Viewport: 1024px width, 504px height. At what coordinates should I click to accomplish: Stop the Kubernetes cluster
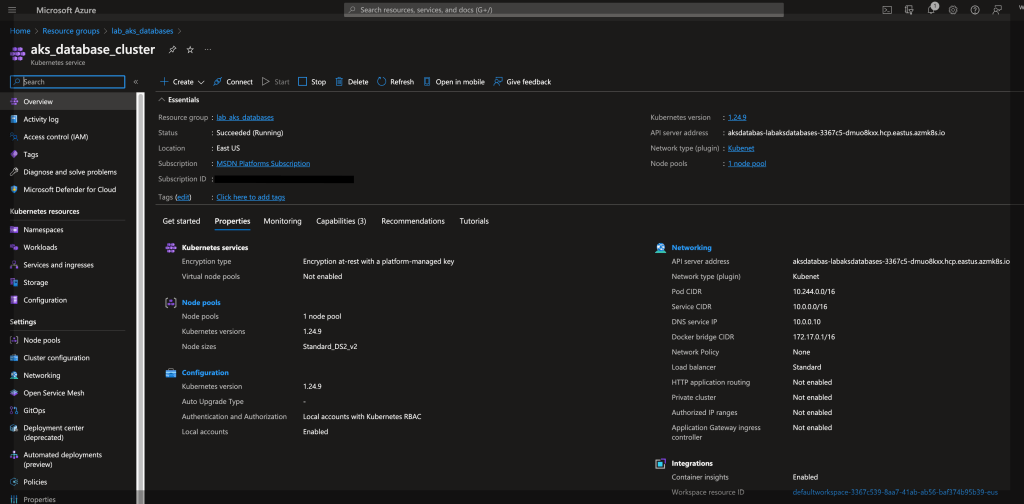[x=311, y=82]
